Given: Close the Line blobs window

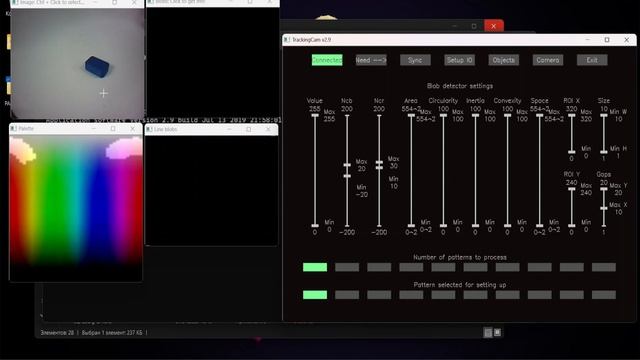Looking at the screenshot, I should pyautogui.click(x=268, y=129).
